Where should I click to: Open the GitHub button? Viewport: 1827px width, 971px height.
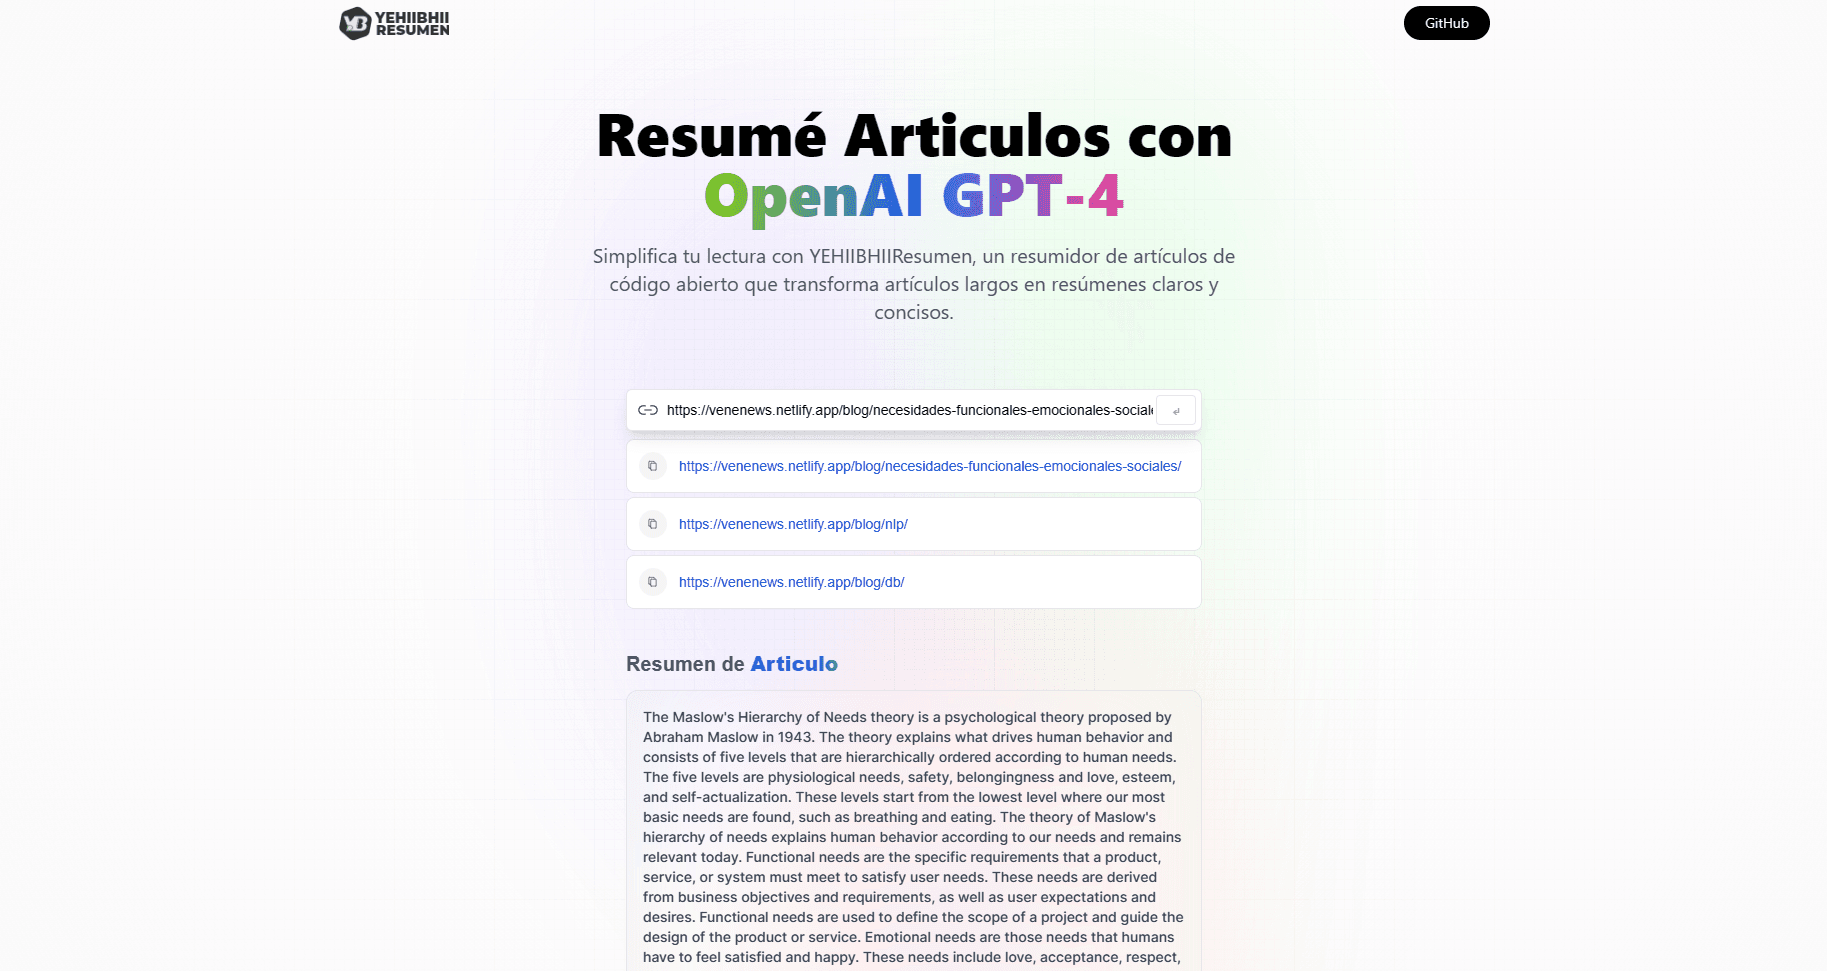[1446, 23]
